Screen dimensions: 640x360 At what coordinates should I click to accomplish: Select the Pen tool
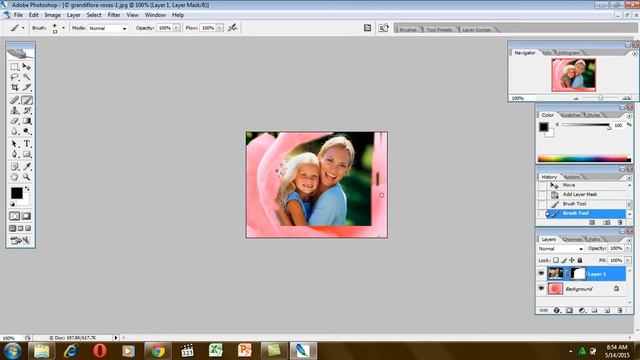click(15, 154)
